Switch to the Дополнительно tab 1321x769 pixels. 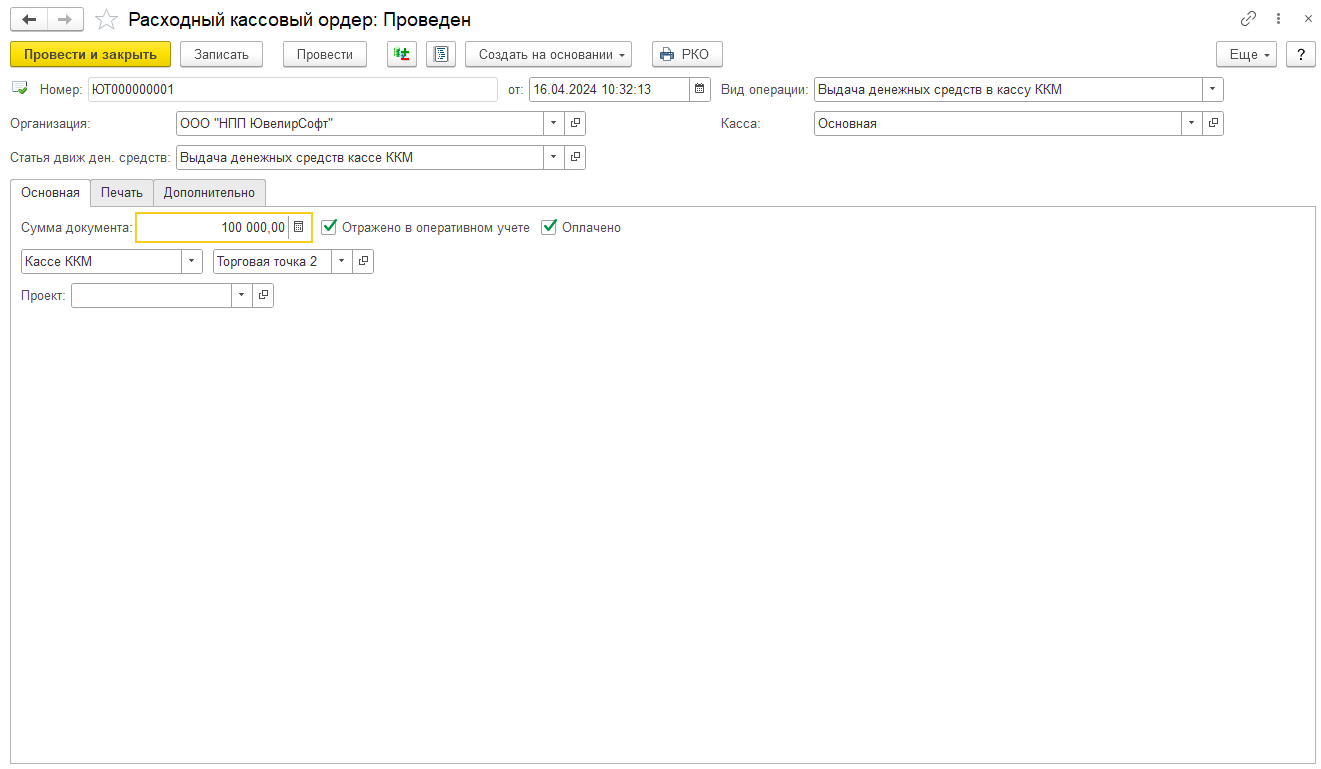click(x=210, y=193)
